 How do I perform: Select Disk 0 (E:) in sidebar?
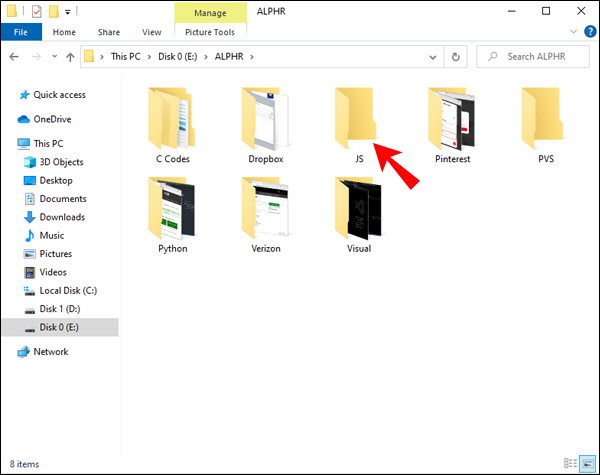[x=60, y=327]
